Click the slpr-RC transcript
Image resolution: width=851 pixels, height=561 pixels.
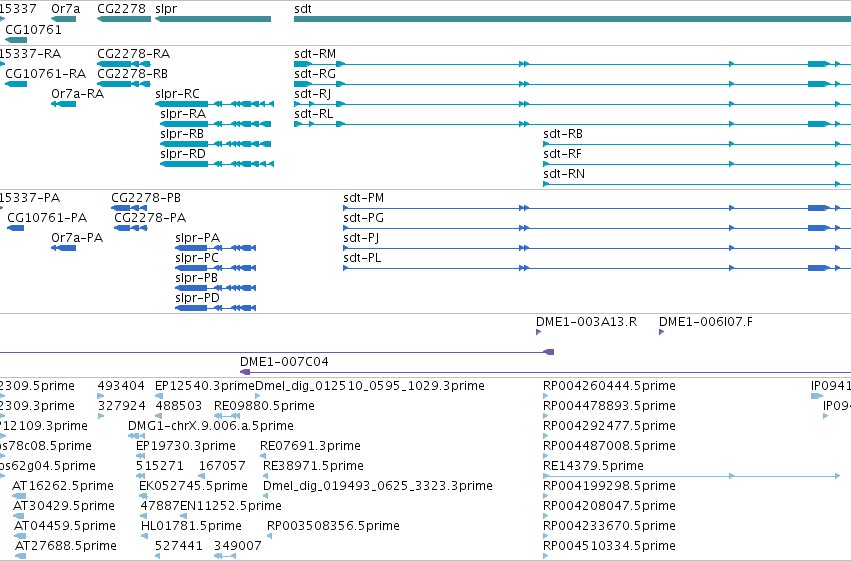(214, 104)
